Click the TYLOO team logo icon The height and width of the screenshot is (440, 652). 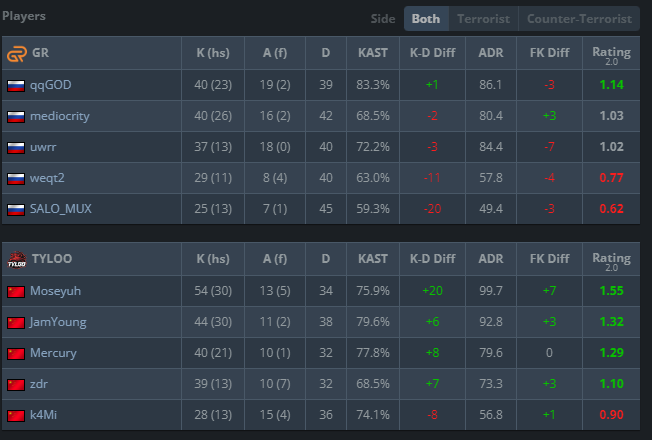click(x=16, y=259)
